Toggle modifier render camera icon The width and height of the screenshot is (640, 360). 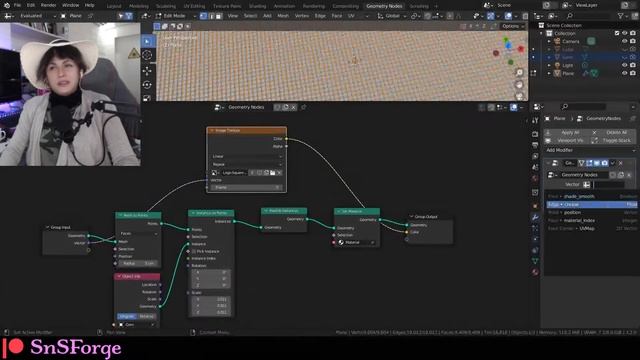[604, 163]
